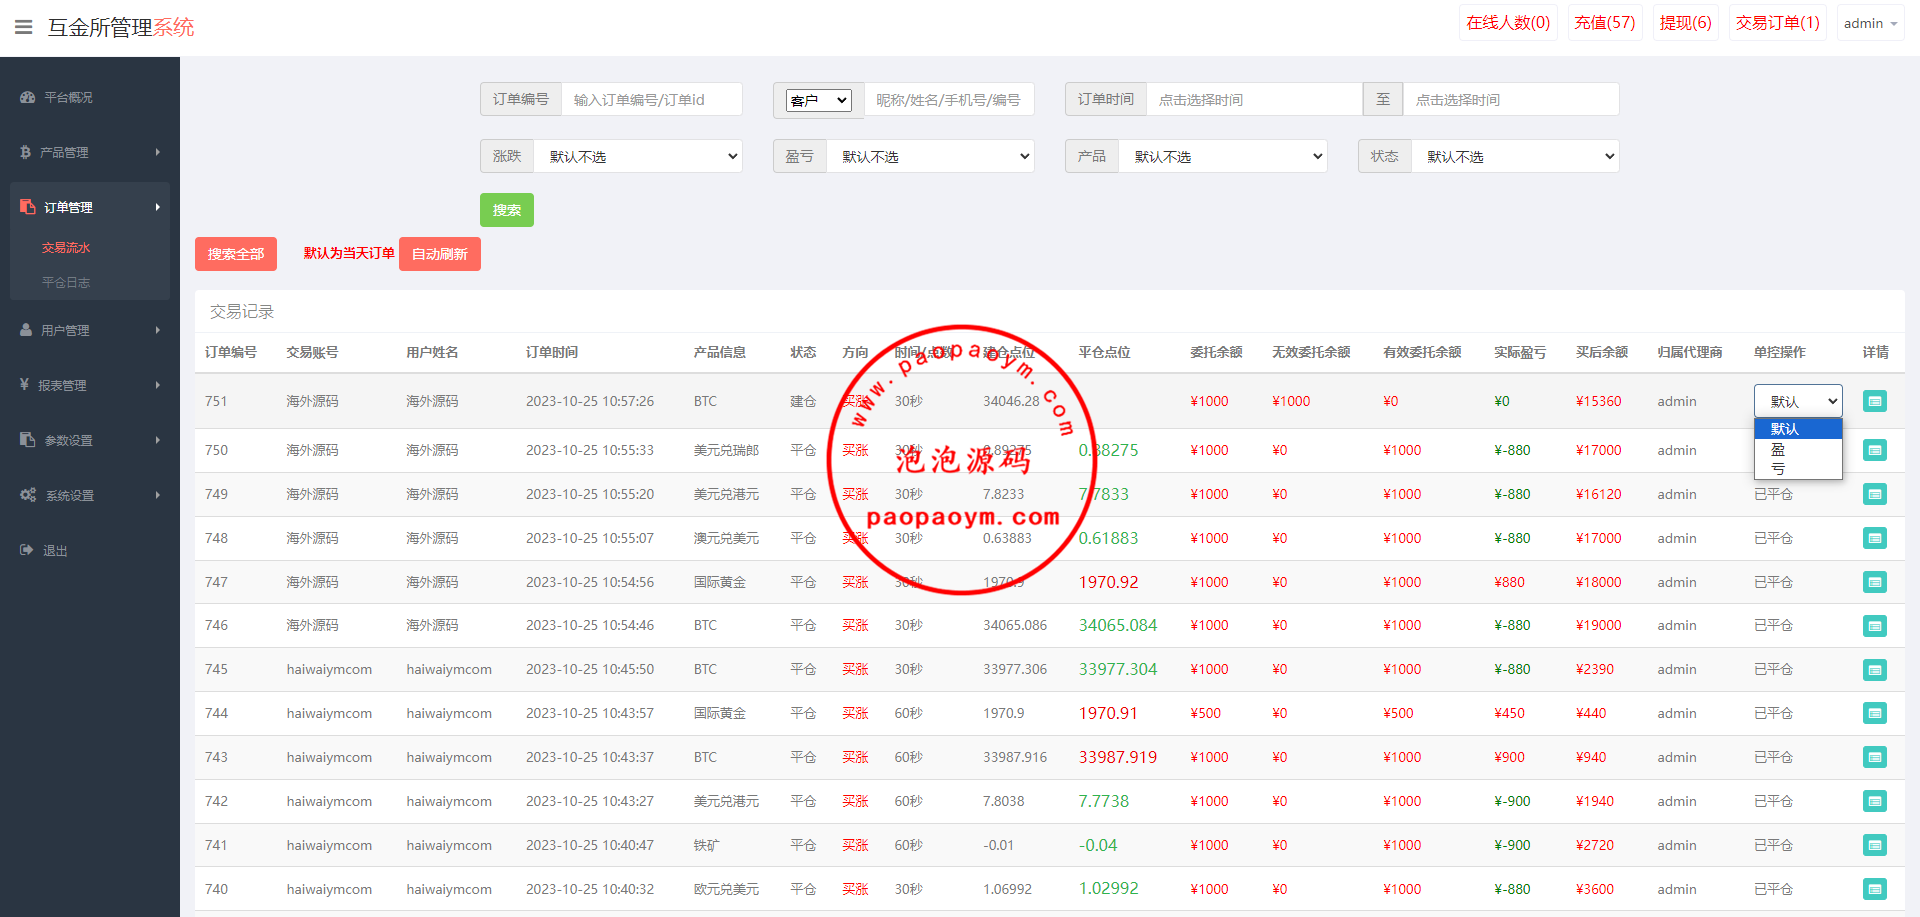
Task: Expand the 用户管理 submenu arrow
Action: click(x=158, y=330)
